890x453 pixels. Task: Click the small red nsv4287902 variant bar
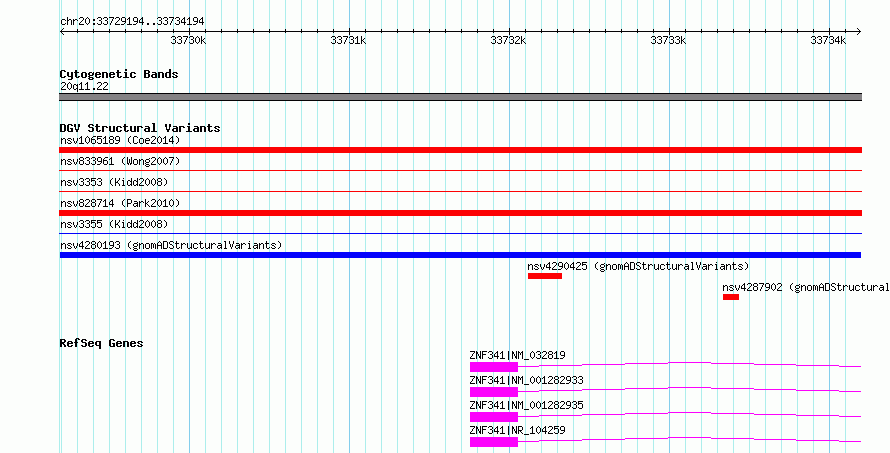click(731, 297)
